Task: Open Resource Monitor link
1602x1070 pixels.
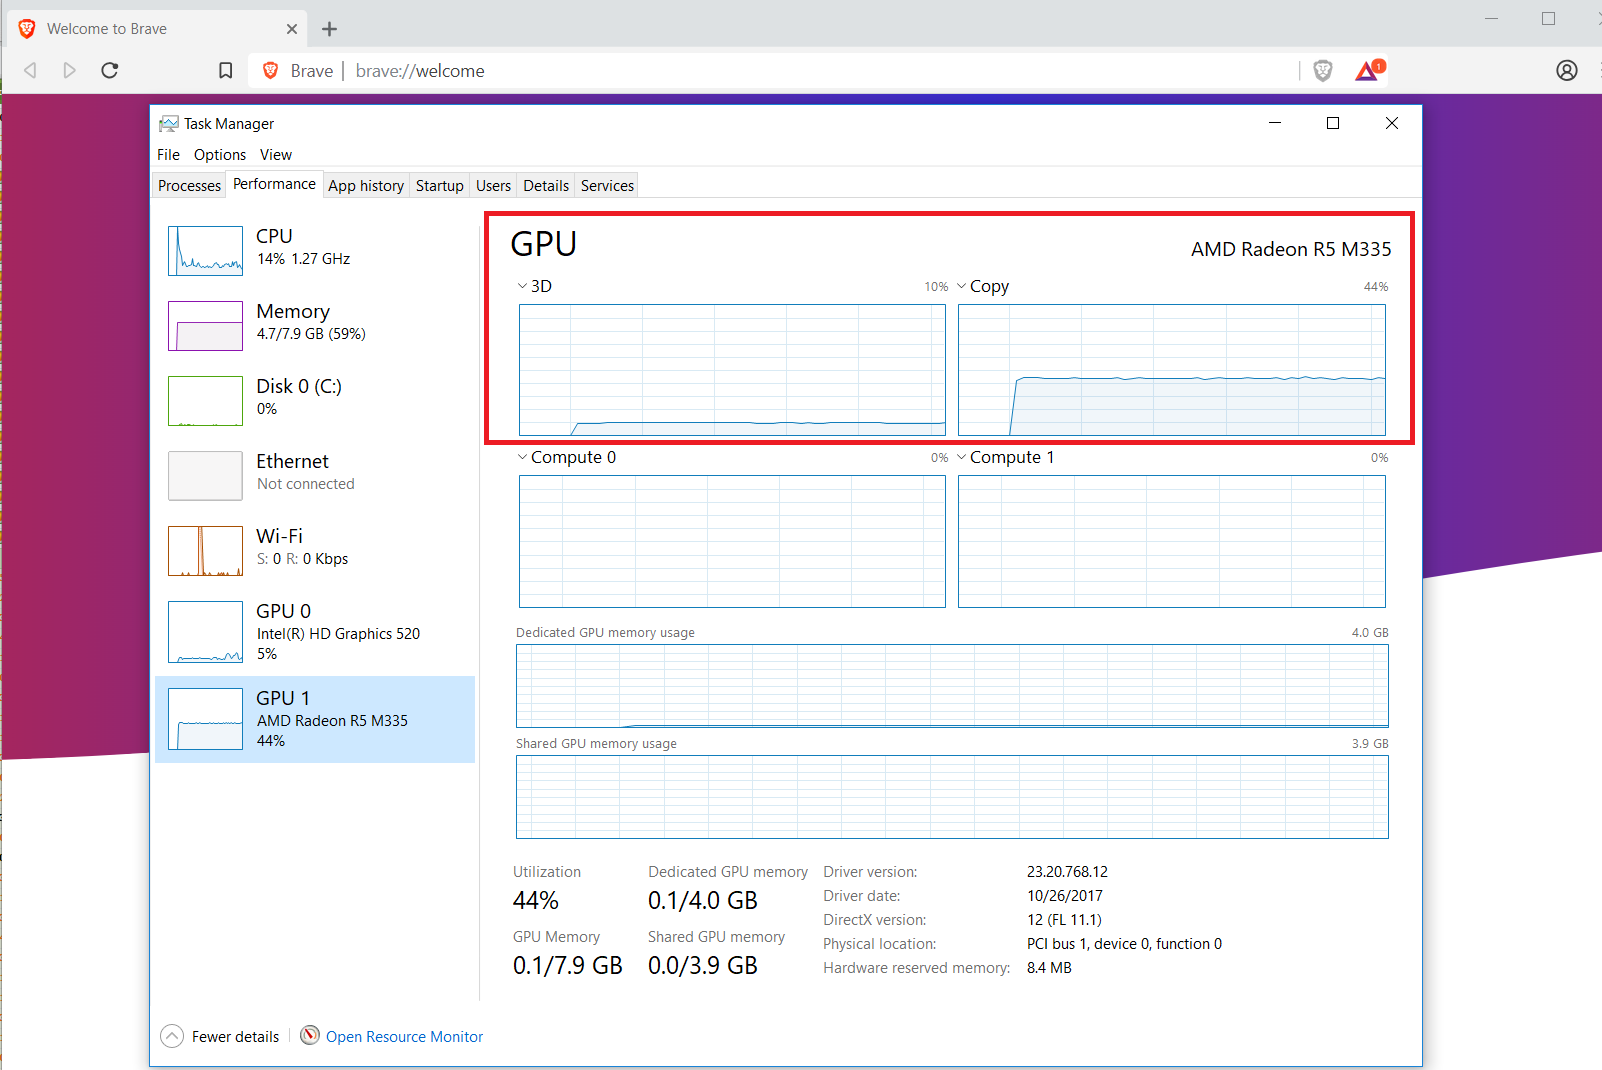Action: pos(404,1037)
